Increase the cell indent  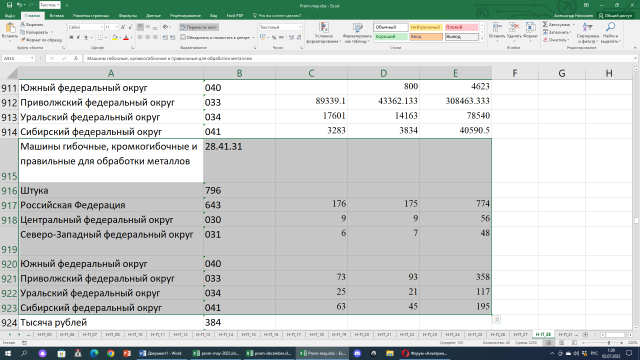pyautogui.click(x=172, y=38)
